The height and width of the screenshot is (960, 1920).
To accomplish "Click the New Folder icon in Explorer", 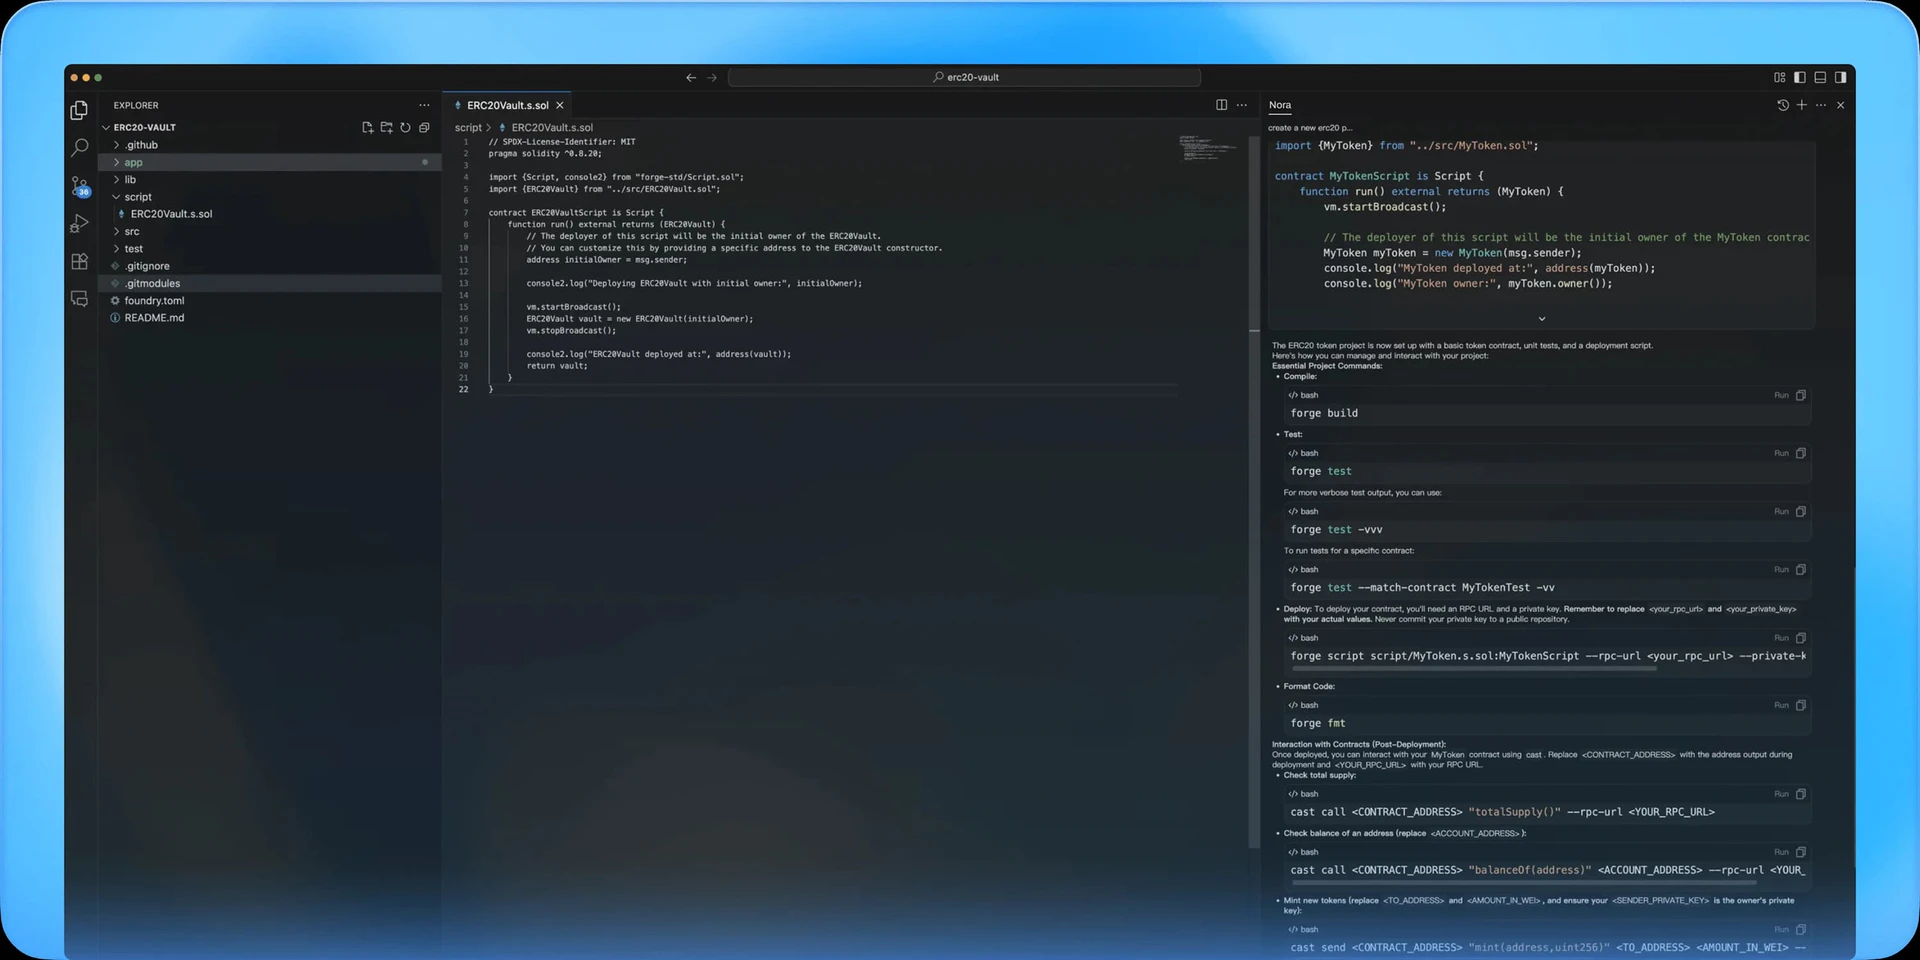I will click(x=386, y=128).
